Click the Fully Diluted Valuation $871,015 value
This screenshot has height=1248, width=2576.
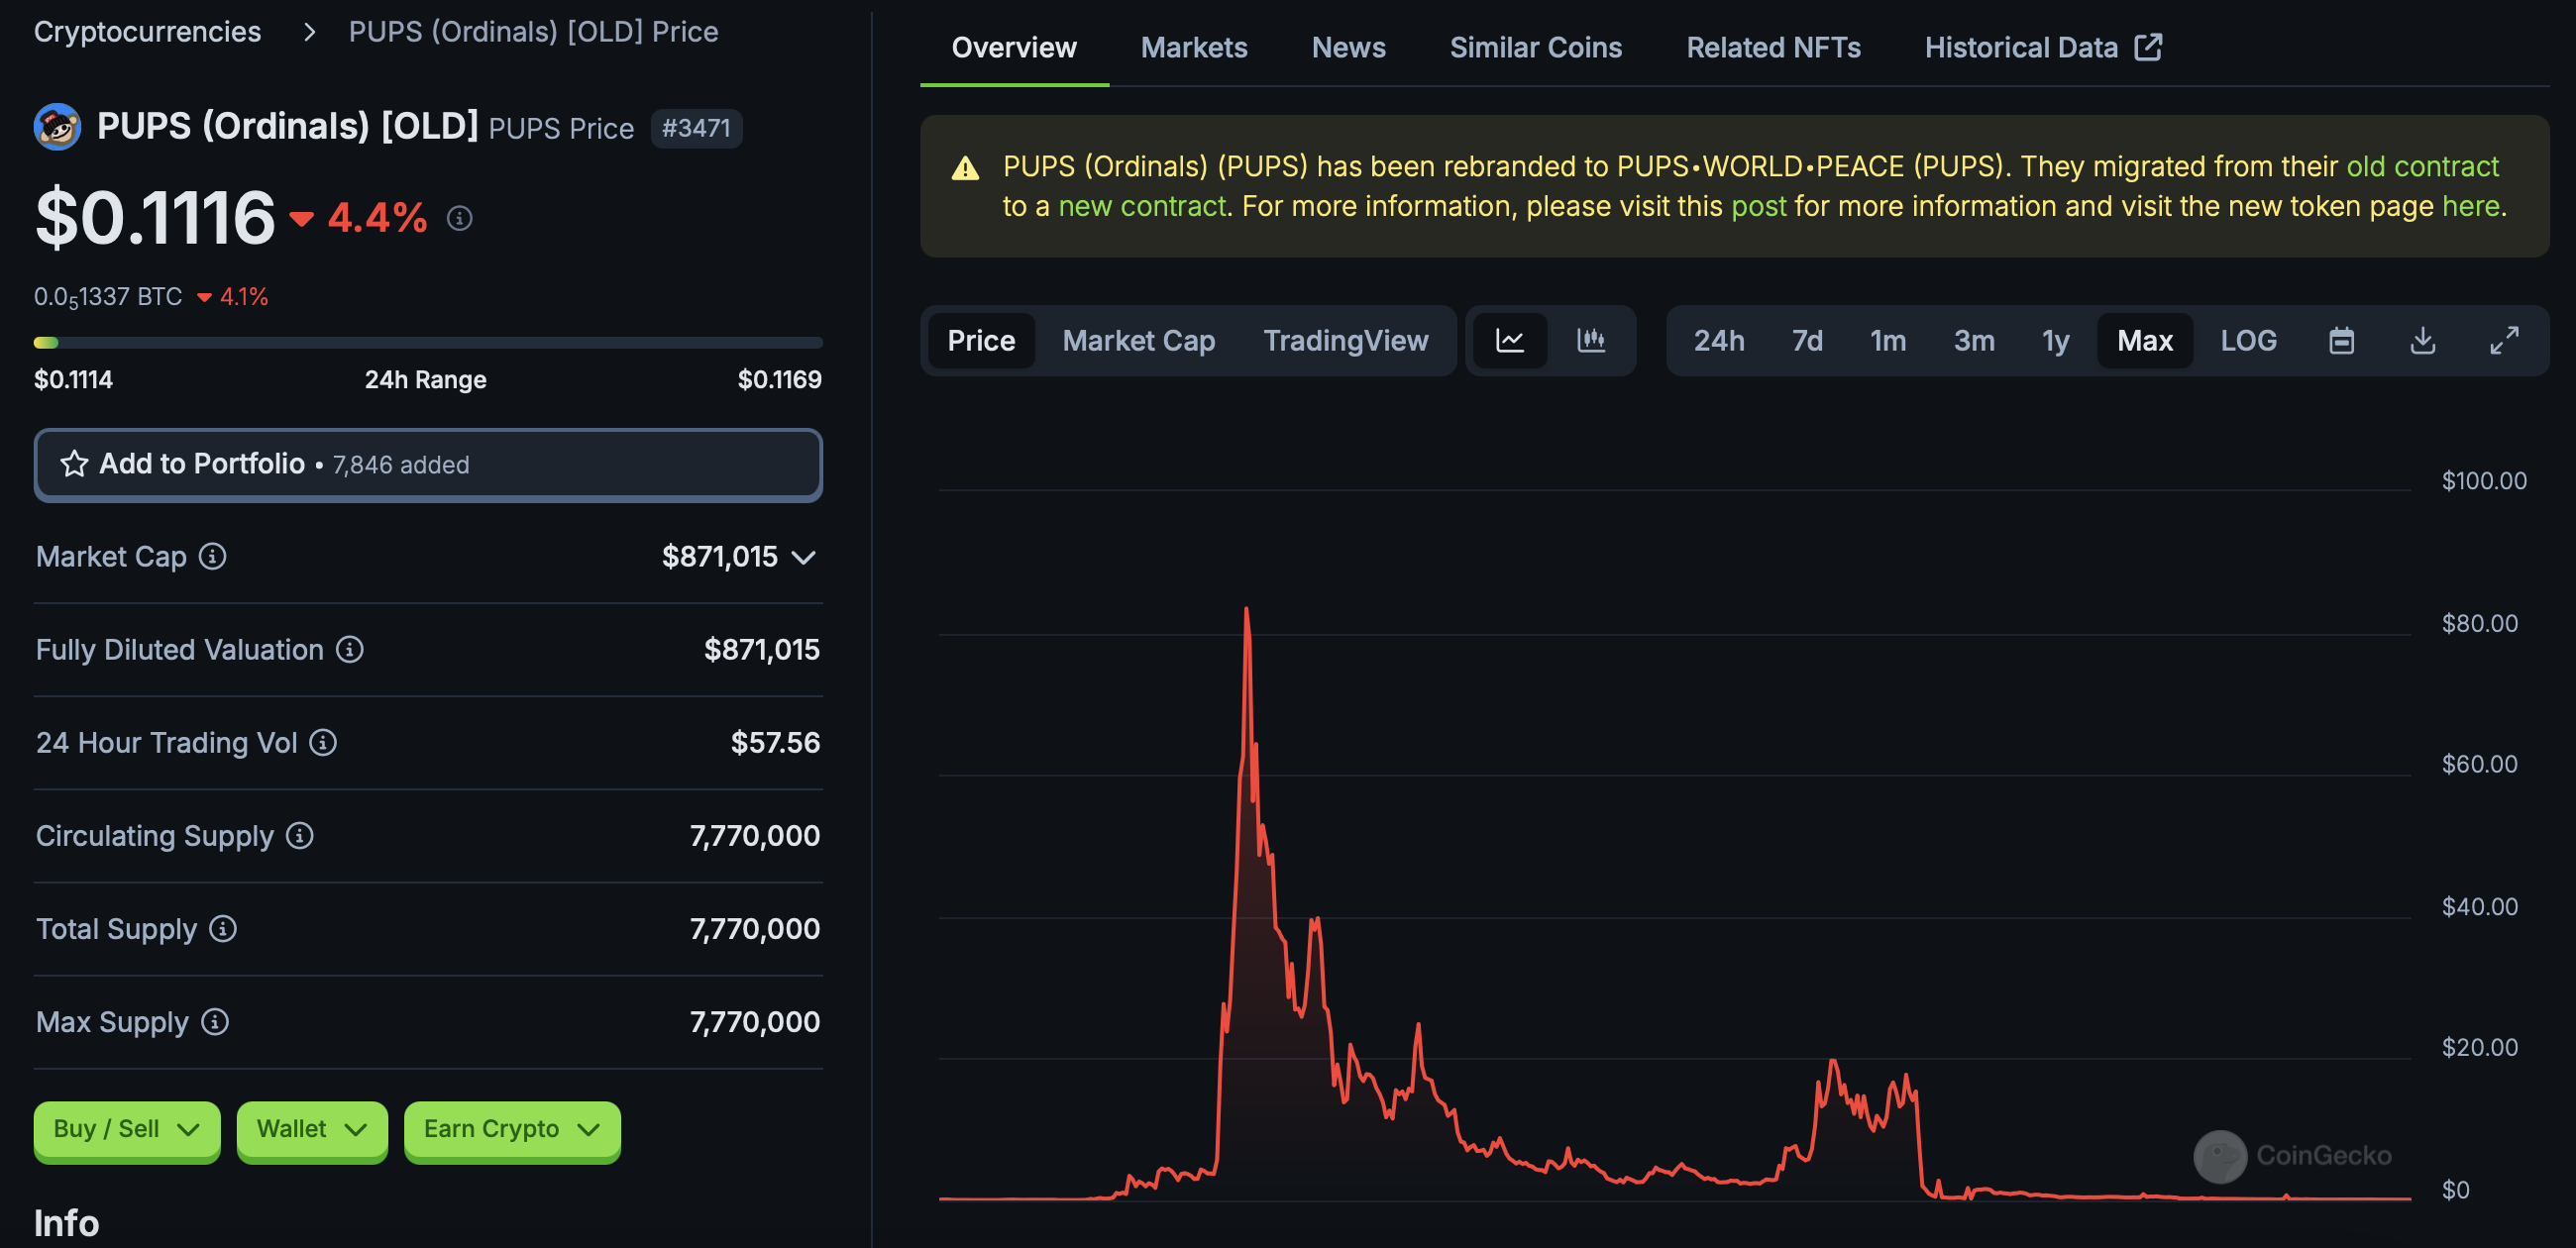click(761, 649)
